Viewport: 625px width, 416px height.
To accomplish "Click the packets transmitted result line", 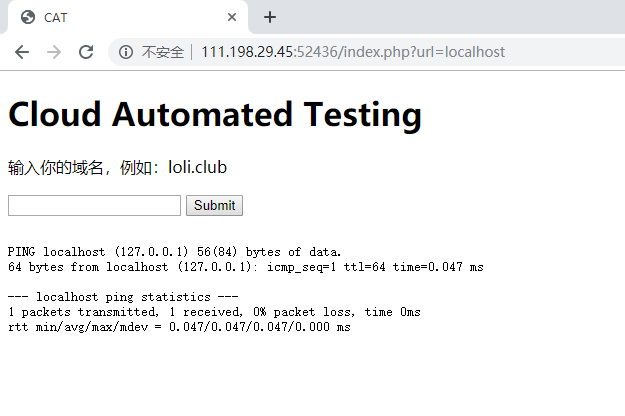I will point(214,312).
